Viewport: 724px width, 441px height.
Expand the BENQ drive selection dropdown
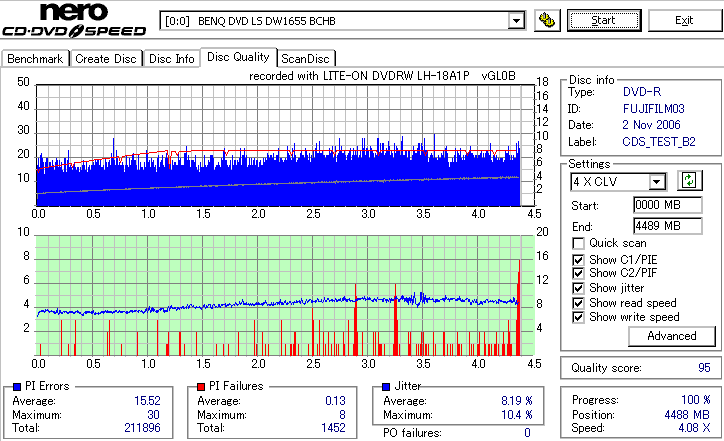click(x=516, y=21)
